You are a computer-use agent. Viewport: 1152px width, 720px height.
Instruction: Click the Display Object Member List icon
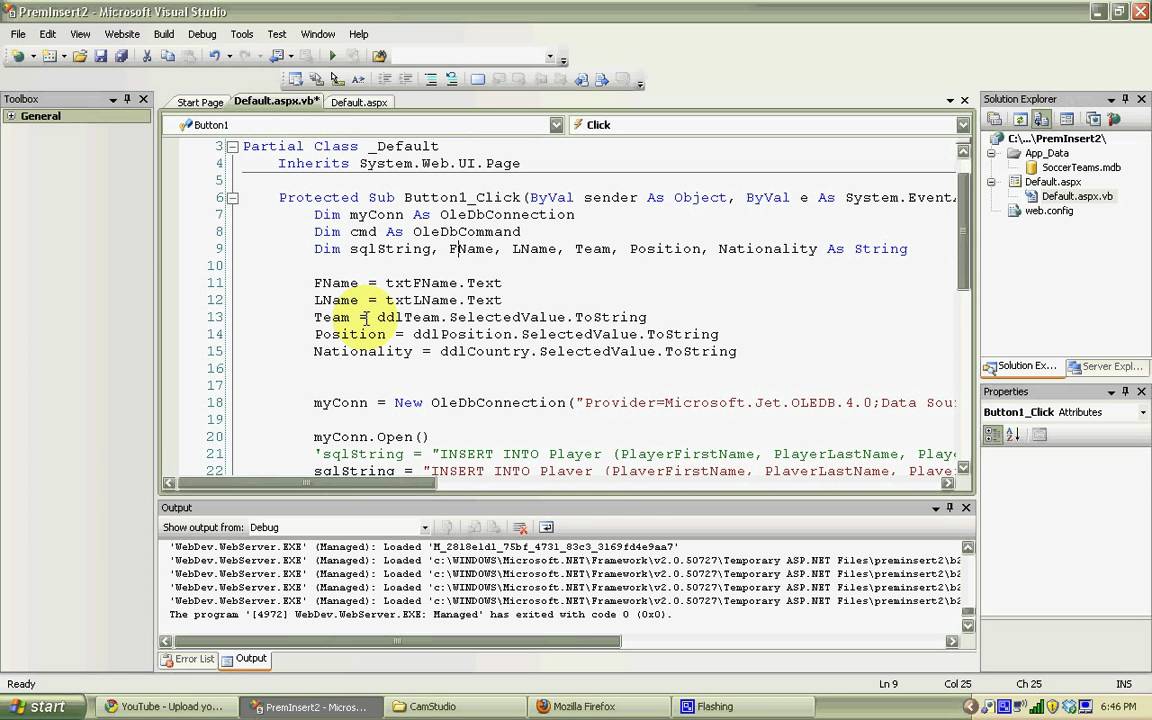pos(295,79)
